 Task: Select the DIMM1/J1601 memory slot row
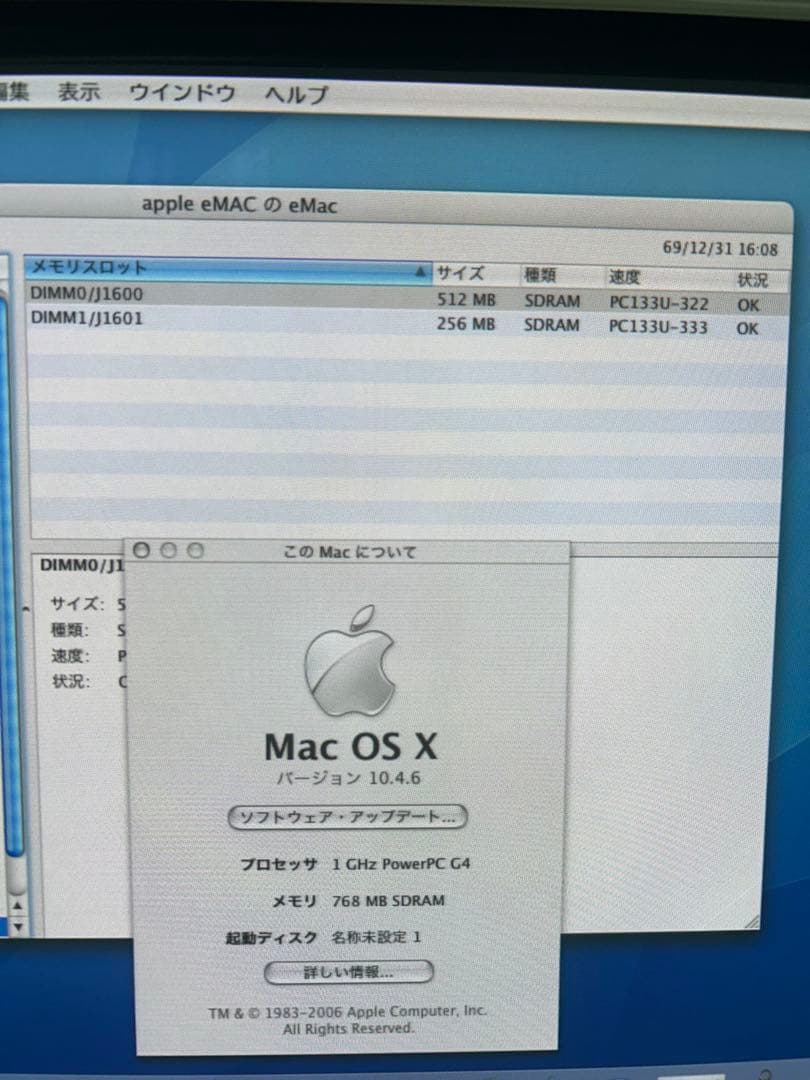pos(406,323)
